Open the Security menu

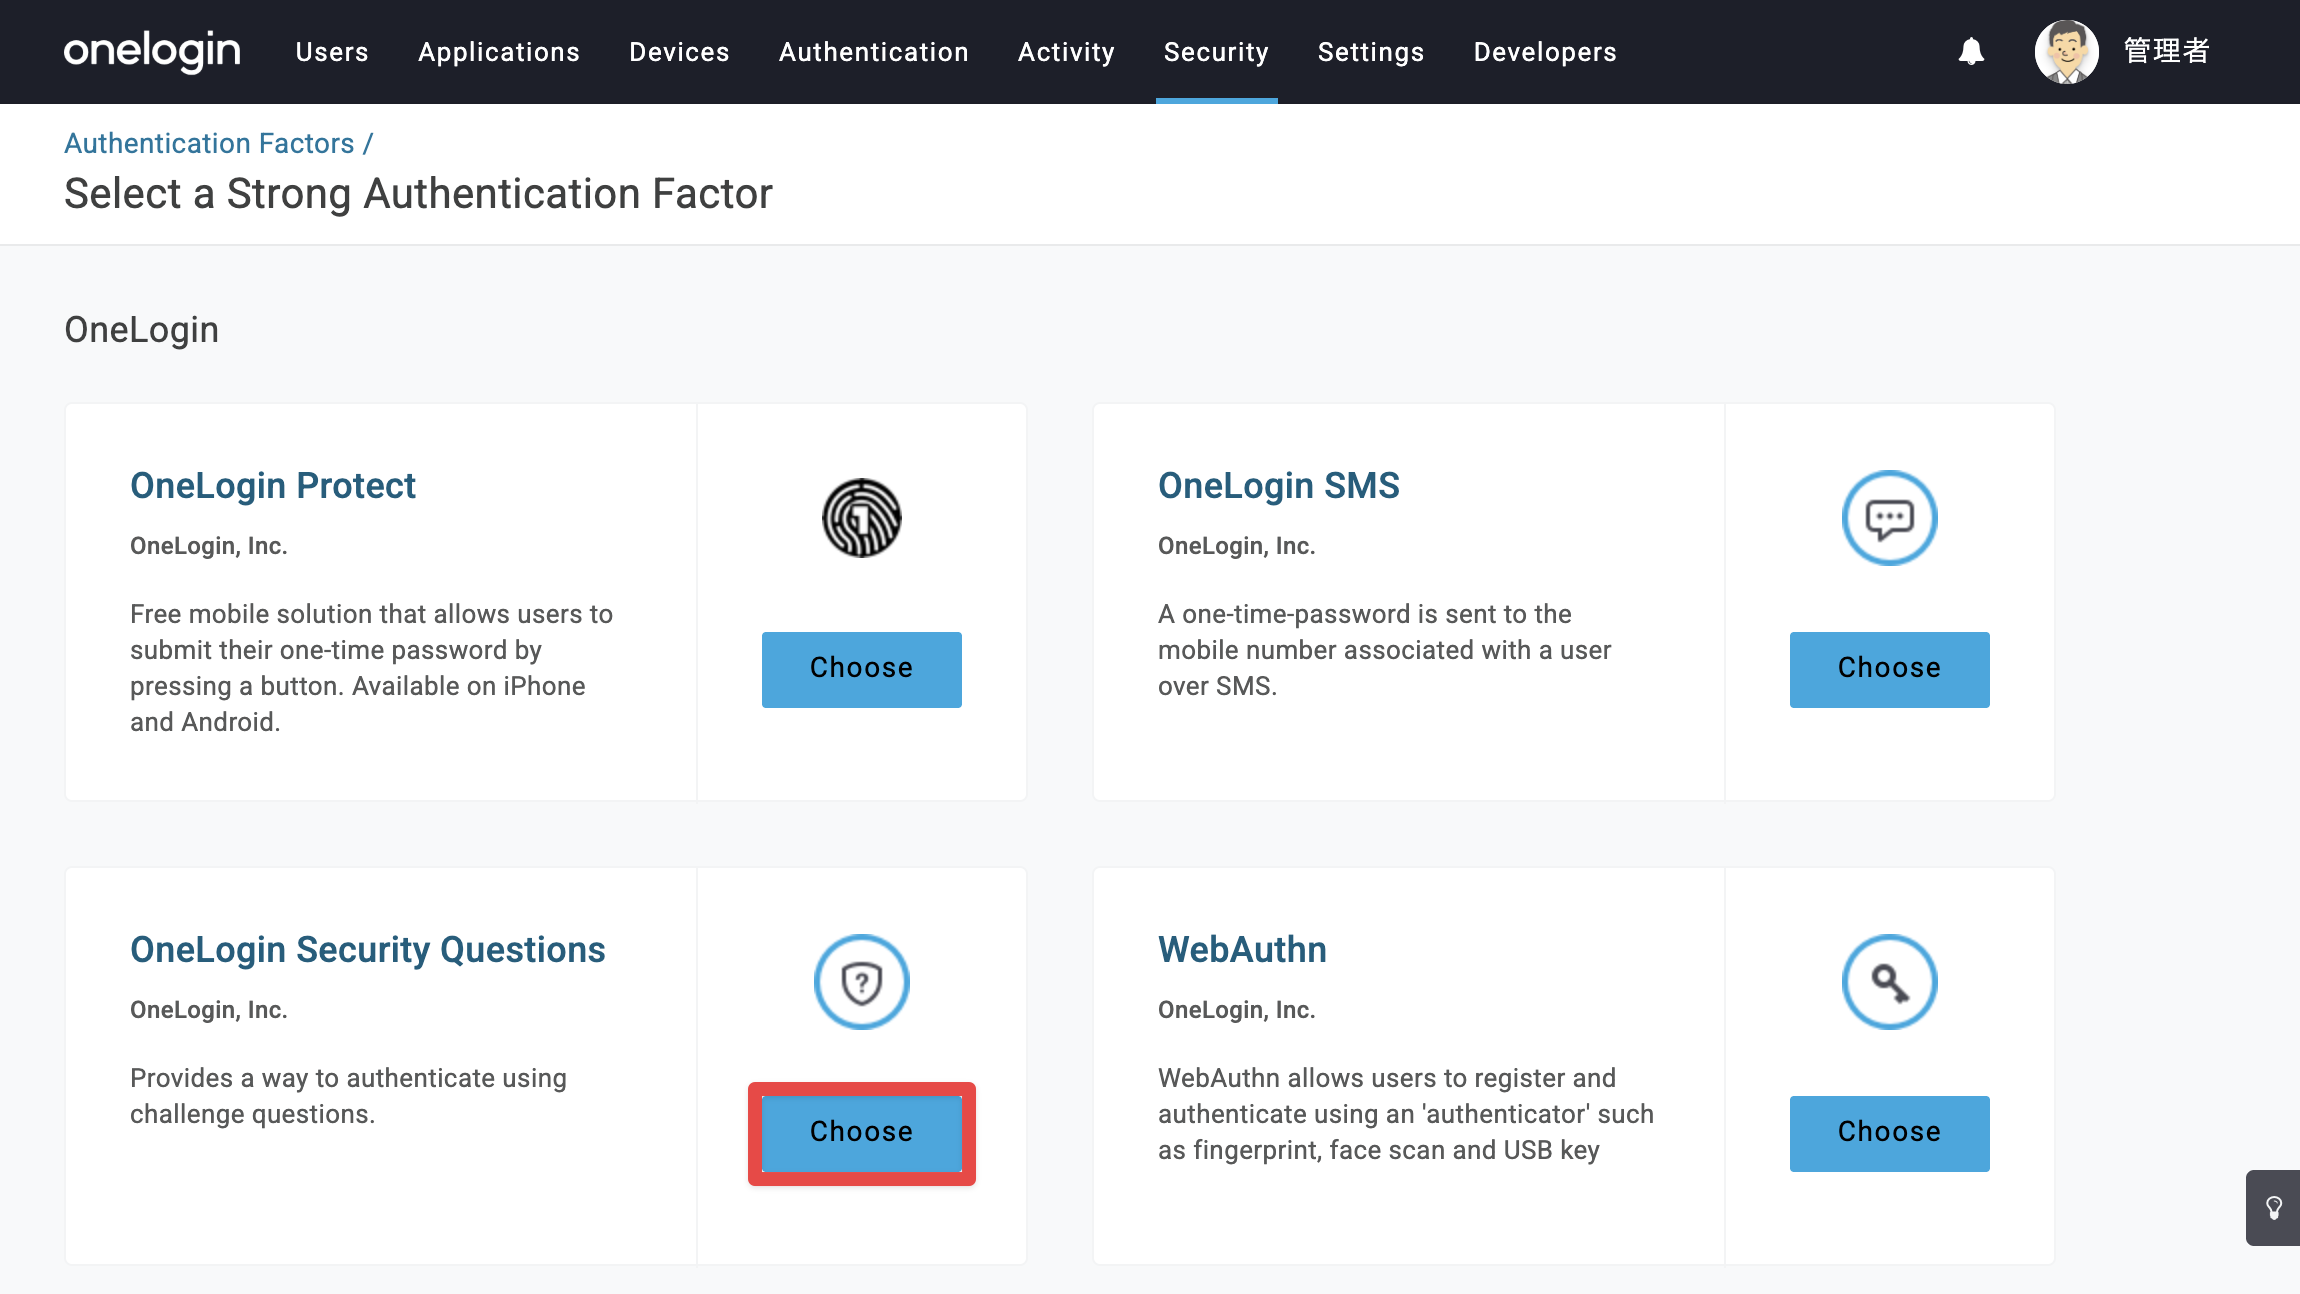1216,52
